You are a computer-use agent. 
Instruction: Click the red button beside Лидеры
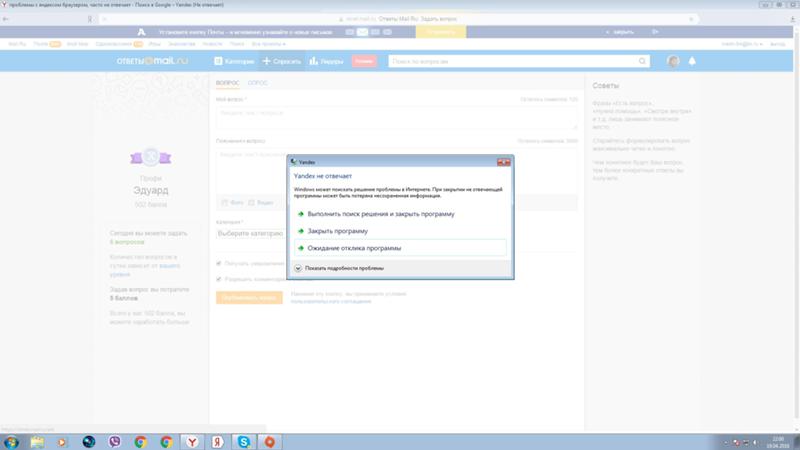[x=364, y=61]
